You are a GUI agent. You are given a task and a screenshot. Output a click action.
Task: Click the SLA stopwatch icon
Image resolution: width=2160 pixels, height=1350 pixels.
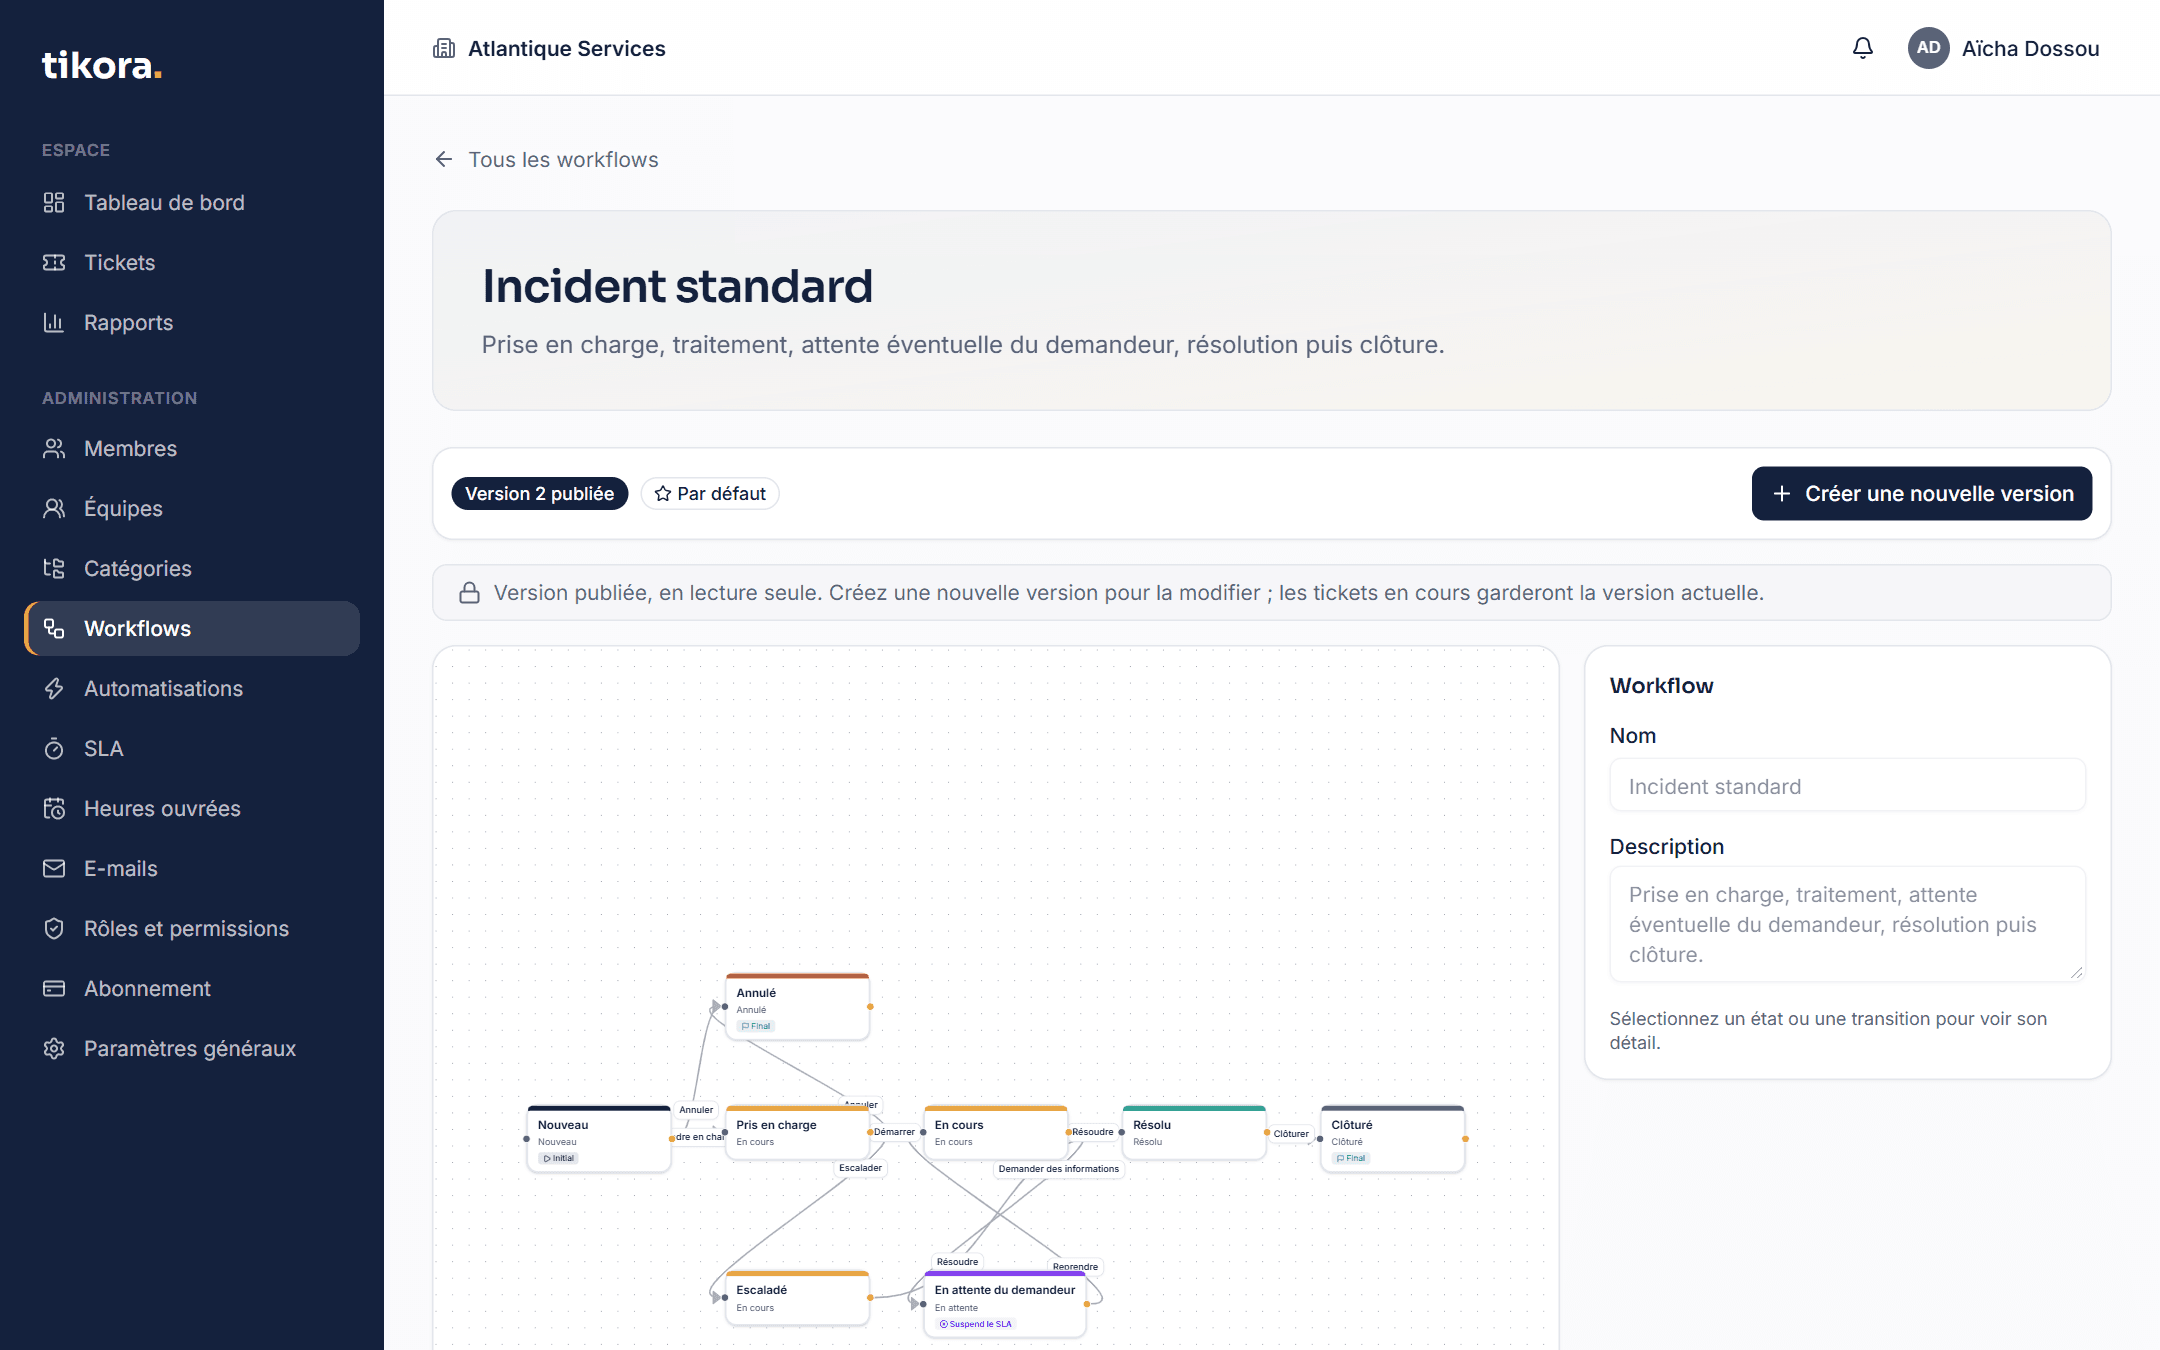pyautogui.click(x=54, y=748)
